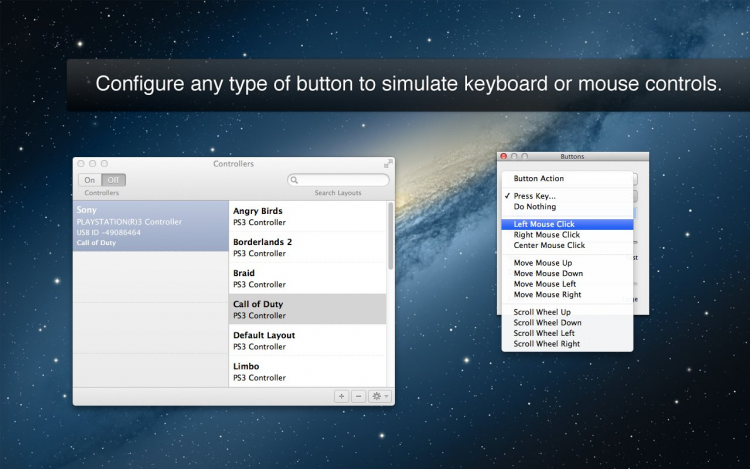Choose Center Mouse Click action
Image resolution: width=750 pixels, height=469 pixels.
tap(567, 245)
